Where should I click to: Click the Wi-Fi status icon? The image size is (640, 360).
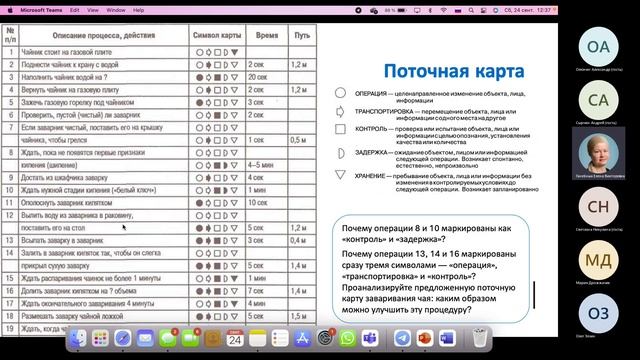(444, 10)
